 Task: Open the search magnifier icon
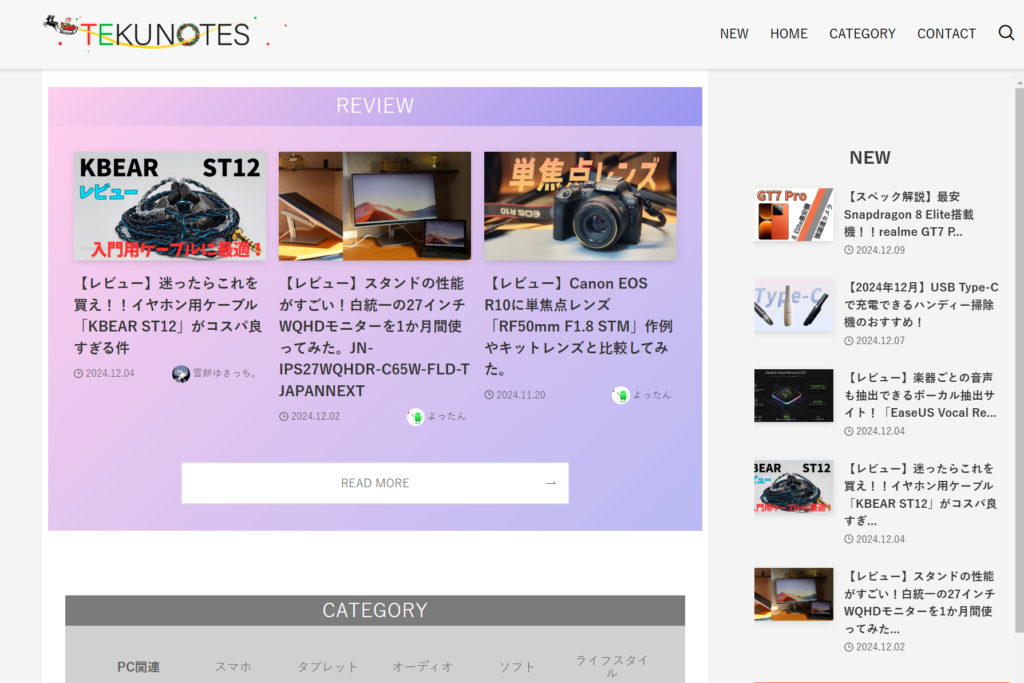(1006, 33)
